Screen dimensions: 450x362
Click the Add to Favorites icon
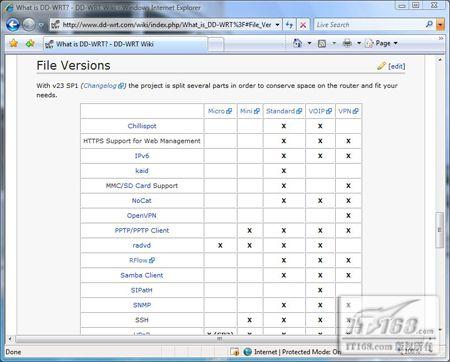30,43
